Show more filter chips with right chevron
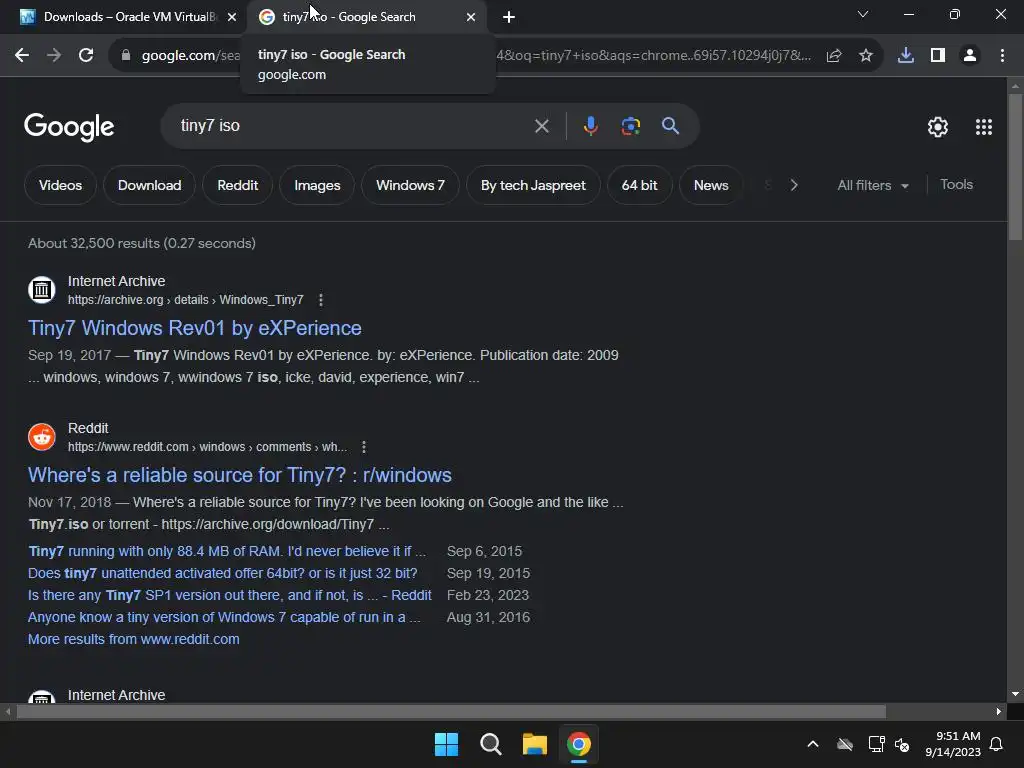The width and height of the screenshot is (1024, 768). (x=793, y=185)
